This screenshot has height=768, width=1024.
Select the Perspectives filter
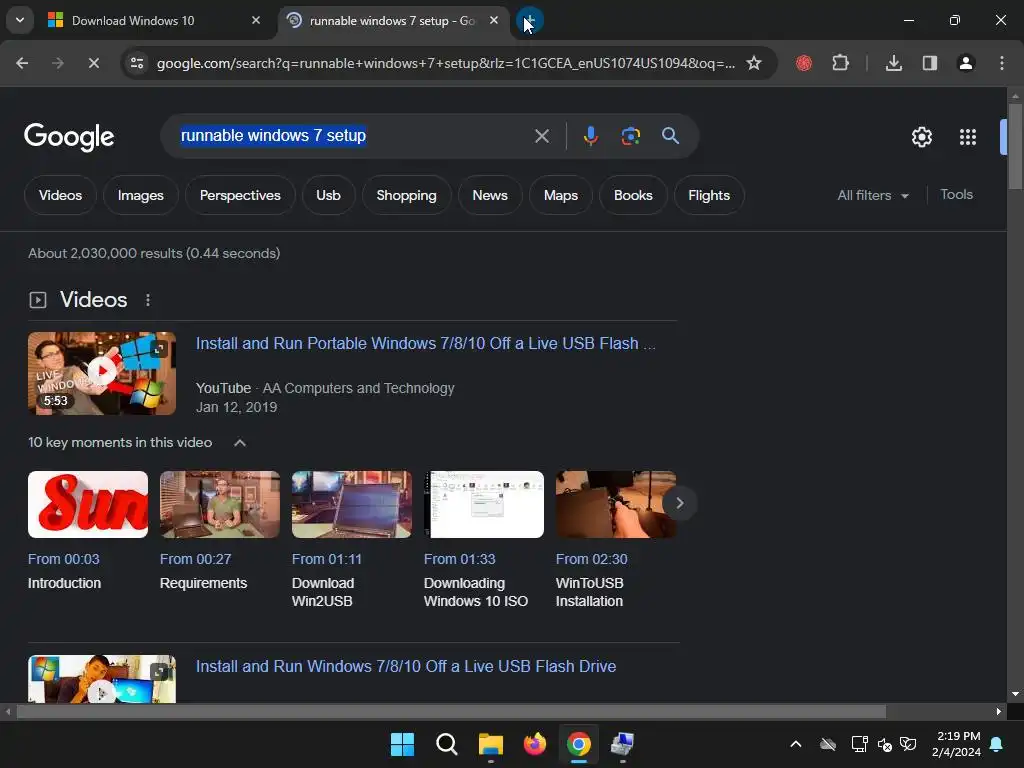pyautogui.click(x=240, y=195)
